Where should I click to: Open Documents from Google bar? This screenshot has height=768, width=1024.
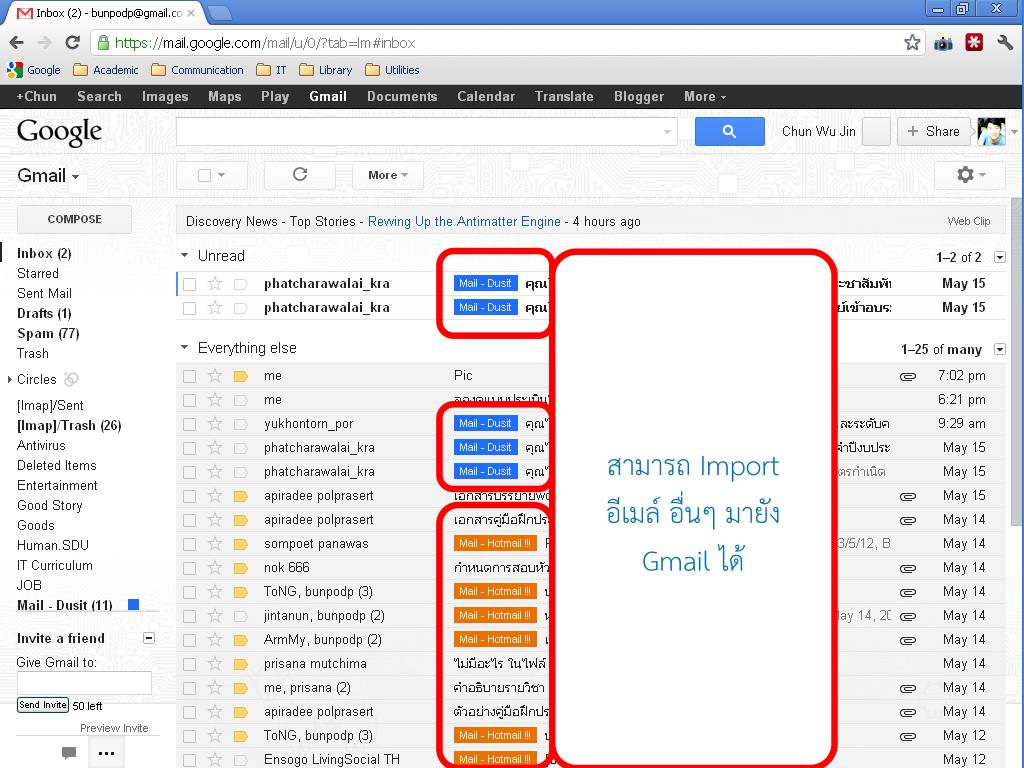[x=402, y=97]
